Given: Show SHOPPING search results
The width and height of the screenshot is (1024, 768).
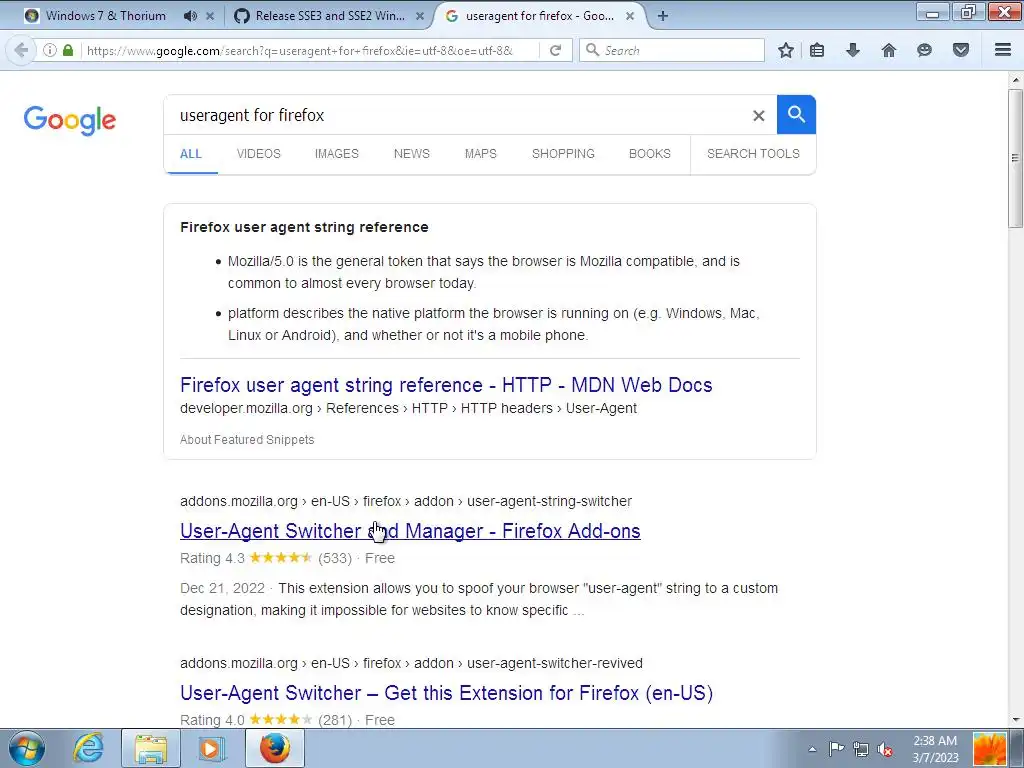Looking at the screenshot, I should coord(563,153).
